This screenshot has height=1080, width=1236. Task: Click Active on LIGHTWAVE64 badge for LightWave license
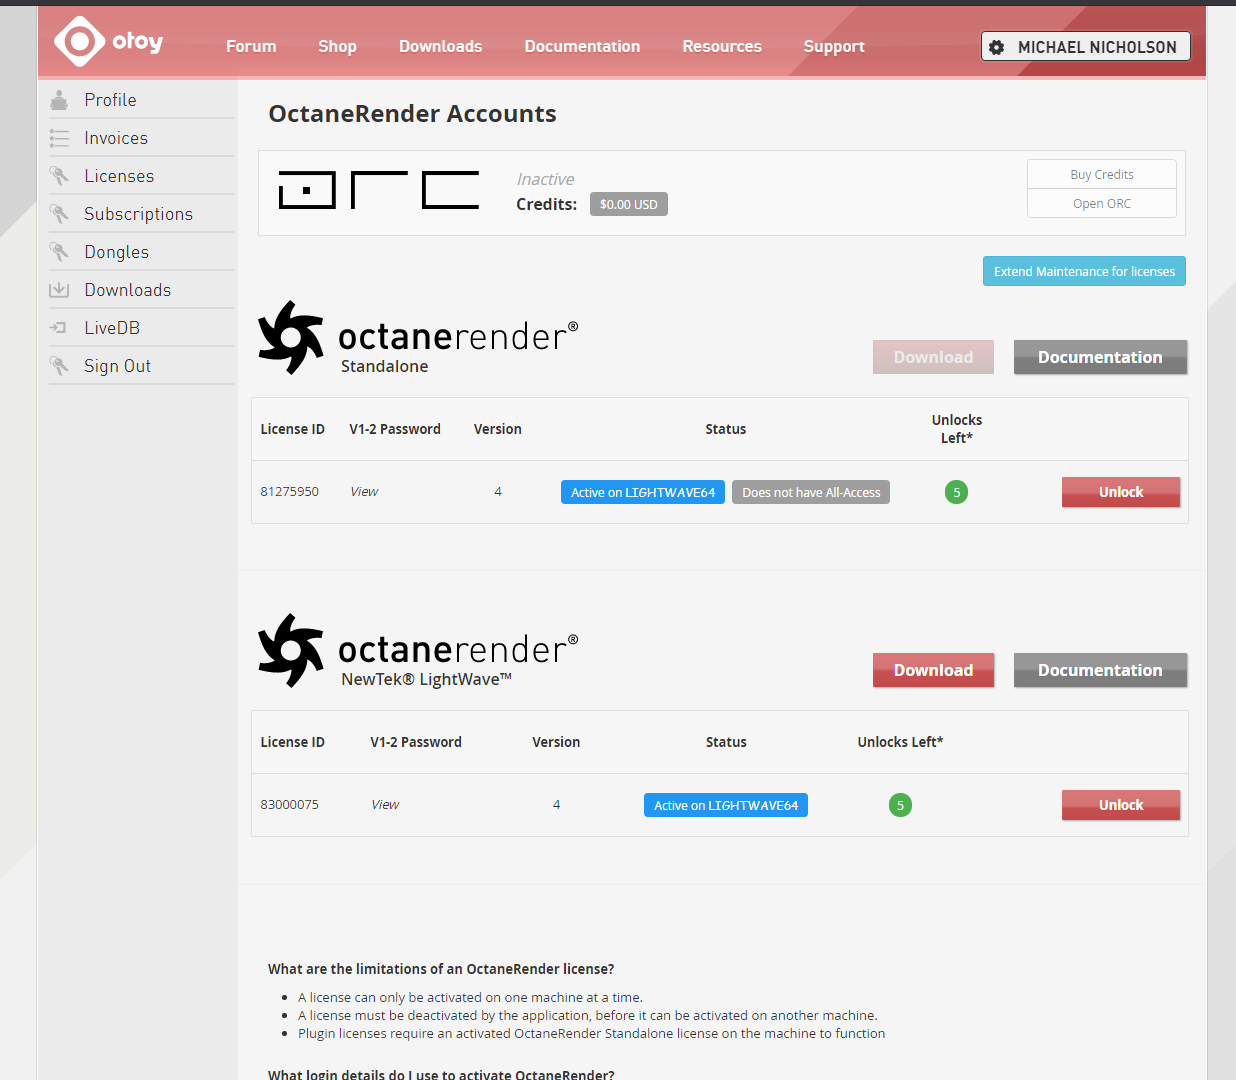coord(726,805)
